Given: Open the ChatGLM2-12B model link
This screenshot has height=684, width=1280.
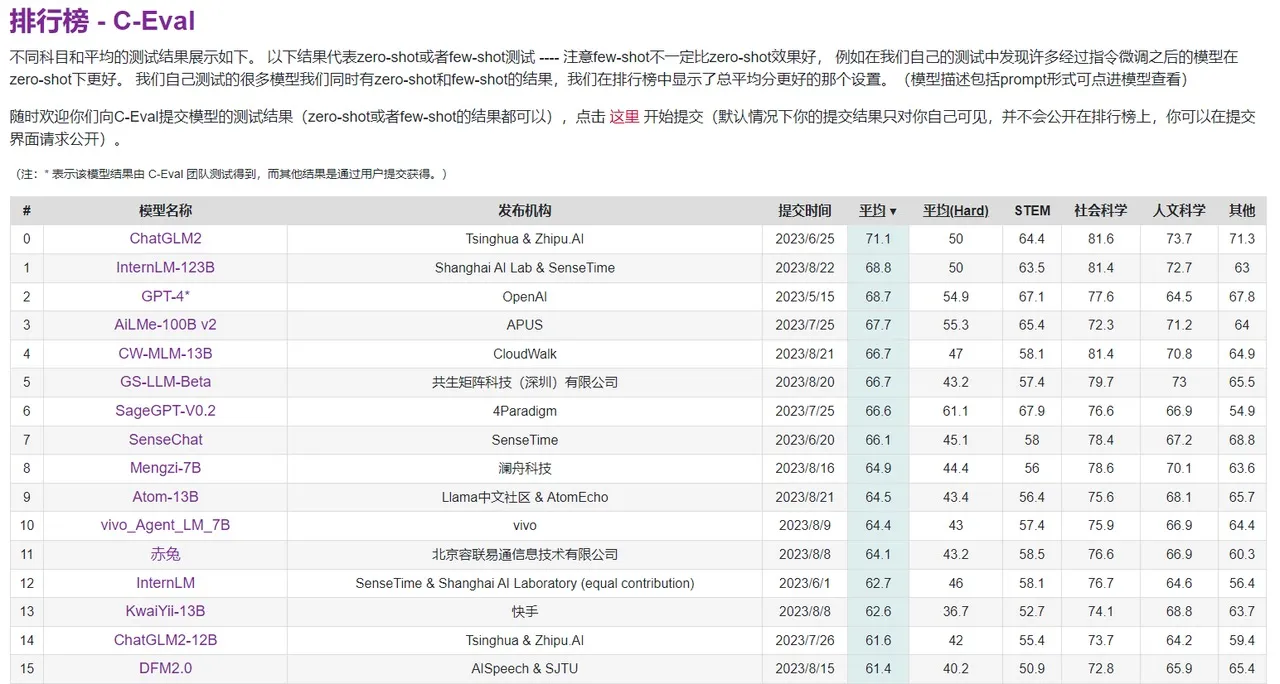Looking at the screenshot, I should 165,640.
